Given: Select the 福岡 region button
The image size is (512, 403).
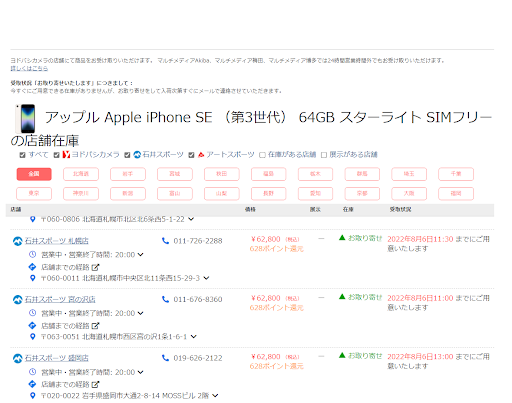Looking at the screenshot, I should point(456,194).
